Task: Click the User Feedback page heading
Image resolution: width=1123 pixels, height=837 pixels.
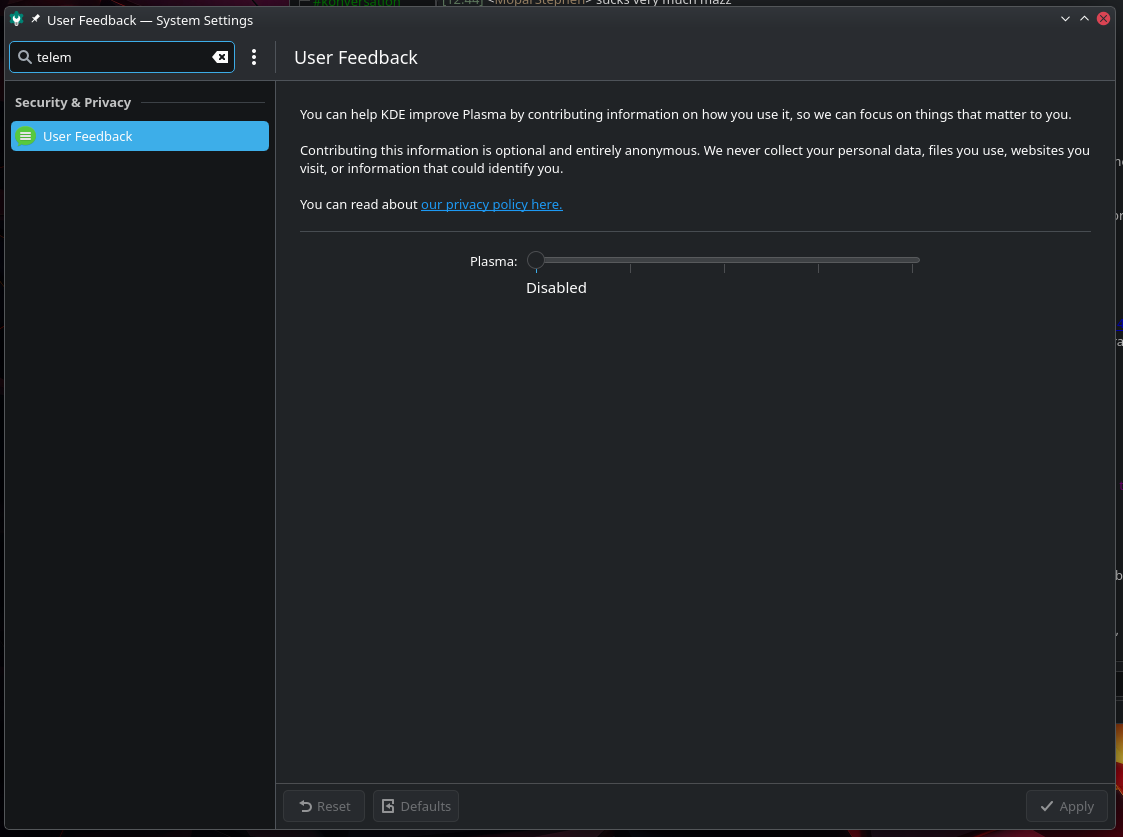Action: point(356,57)
